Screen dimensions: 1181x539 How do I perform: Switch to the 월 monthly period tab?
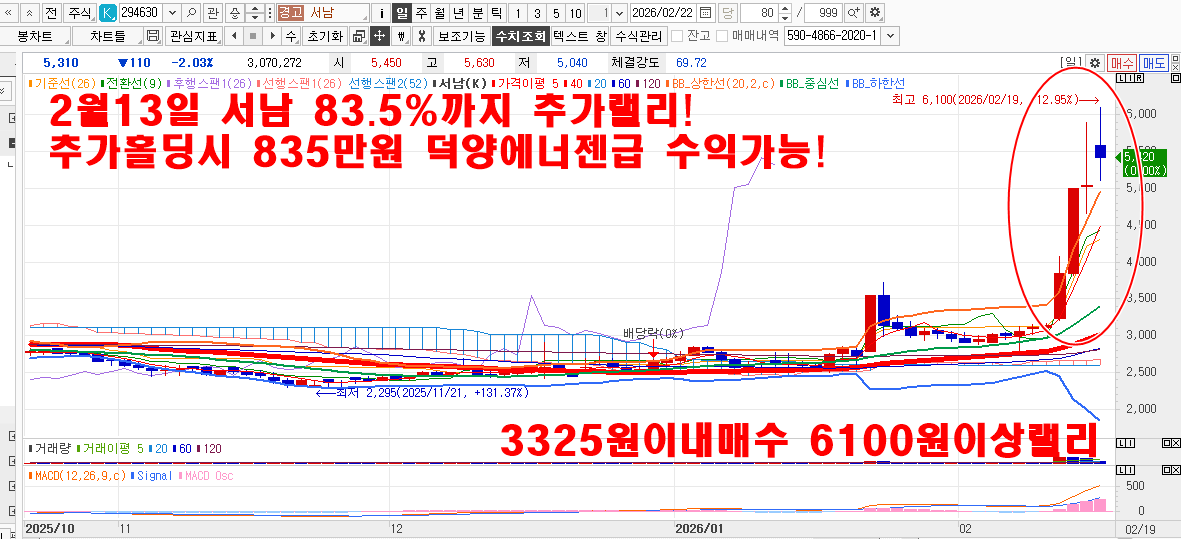[x=438, y=13]
